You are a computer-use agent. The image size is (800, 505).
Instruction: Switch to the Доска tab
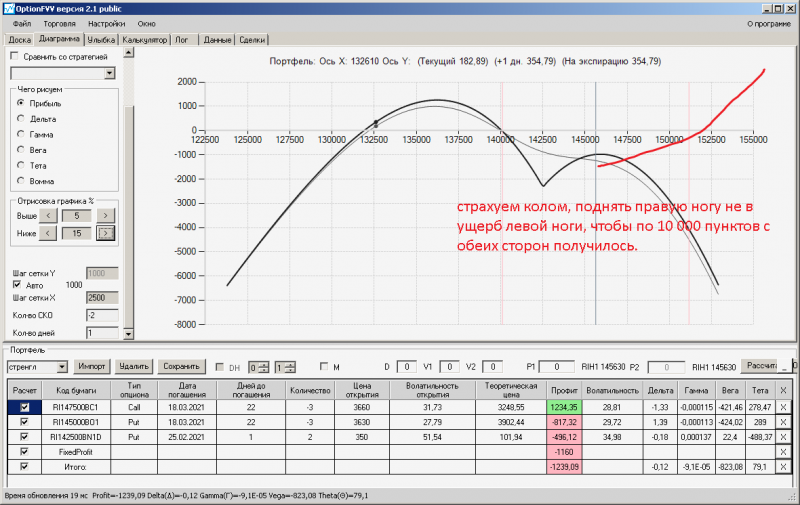[x=20, y=40]
